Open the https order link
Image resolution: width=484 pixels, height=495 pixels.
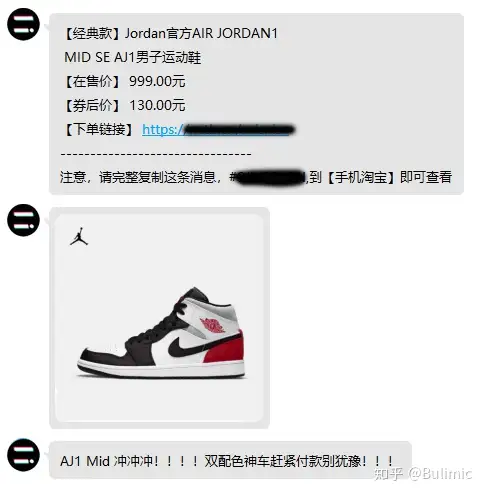click(218, 130)
